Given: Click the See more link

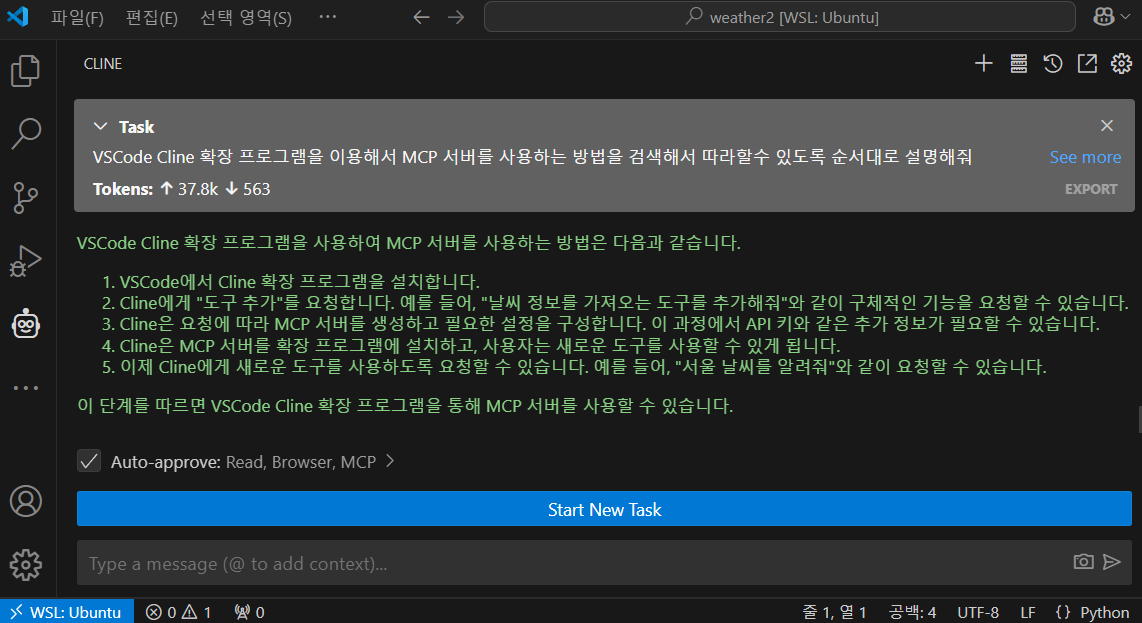Looking at the screenshot, I should click(x=1084, y=157).
